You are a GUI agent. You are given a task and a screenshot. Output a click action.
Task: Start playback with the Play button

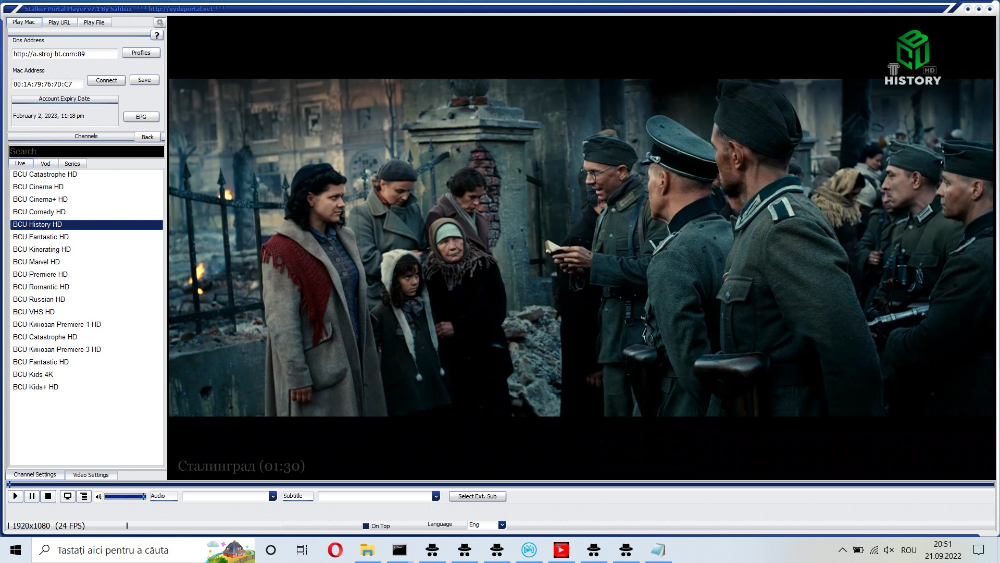tap(15, 496)
